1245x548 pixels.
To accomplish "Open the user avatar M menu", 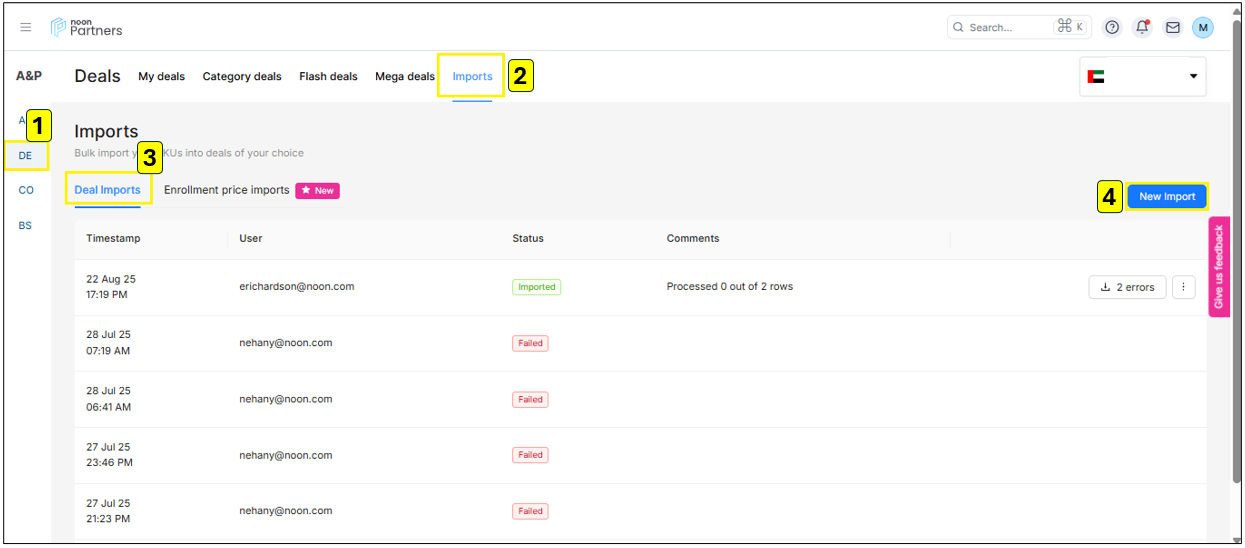I will point(1202,27).
